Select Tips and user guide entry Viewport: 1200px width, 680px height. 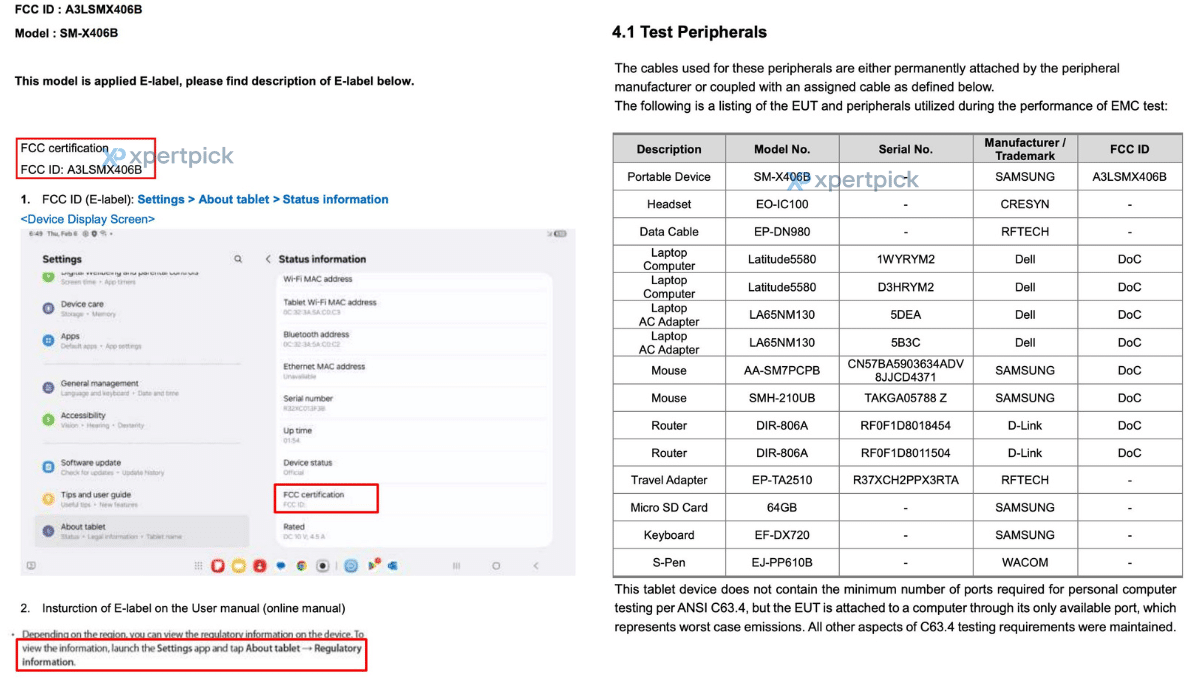pyautogui.click(x=143, y=499)
